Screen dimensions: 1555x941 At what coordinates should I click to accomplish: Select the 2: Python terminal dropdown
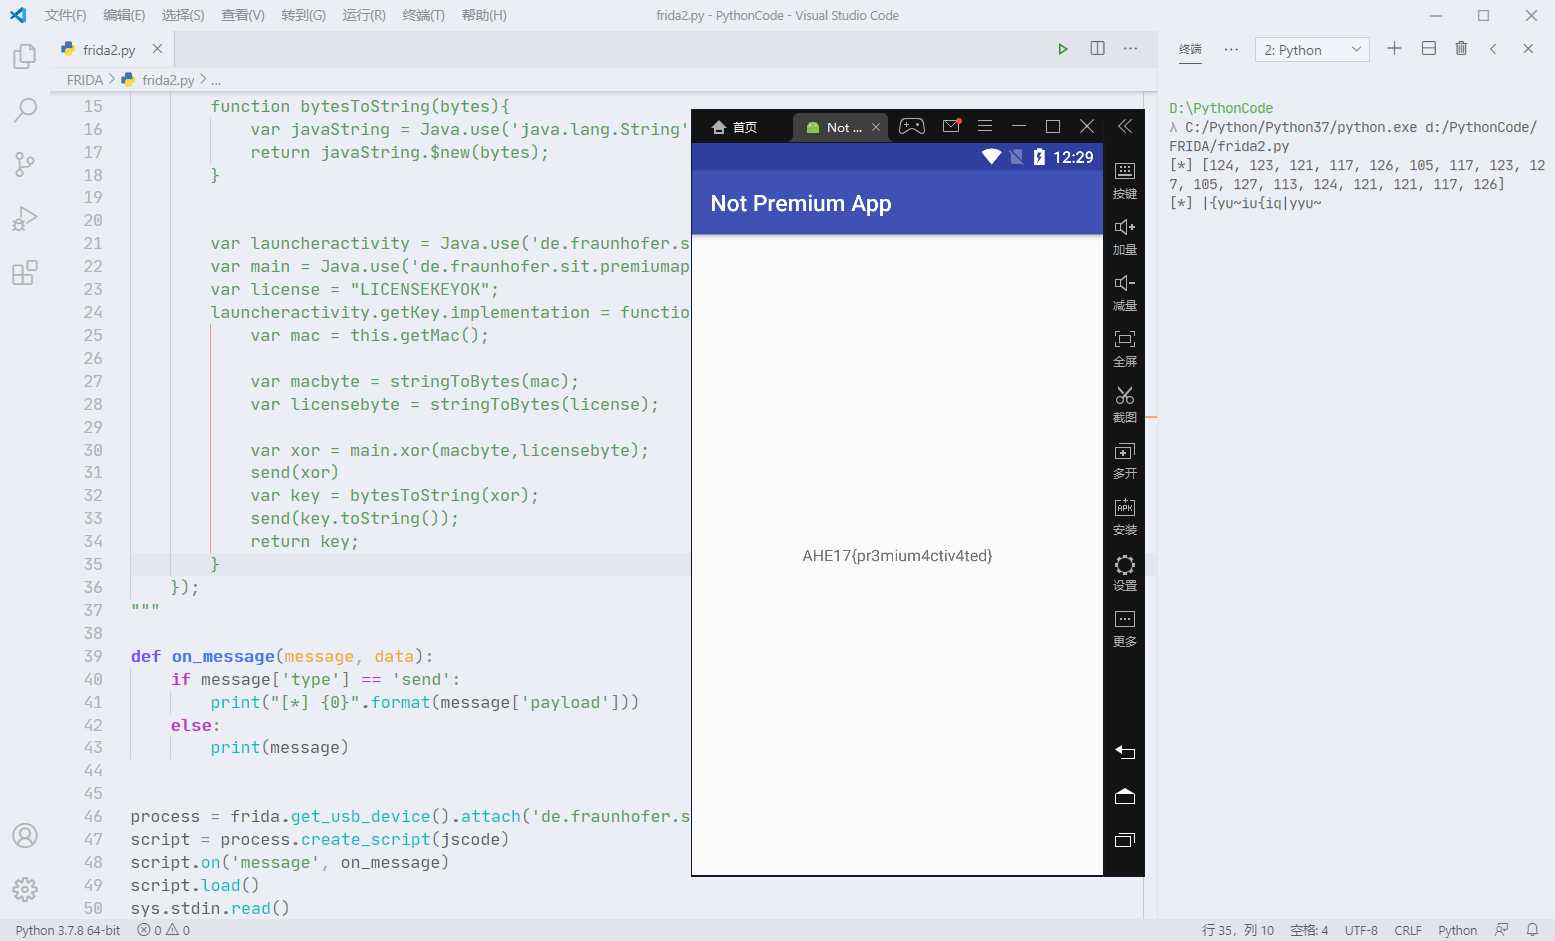click(x=1312, y=50)
